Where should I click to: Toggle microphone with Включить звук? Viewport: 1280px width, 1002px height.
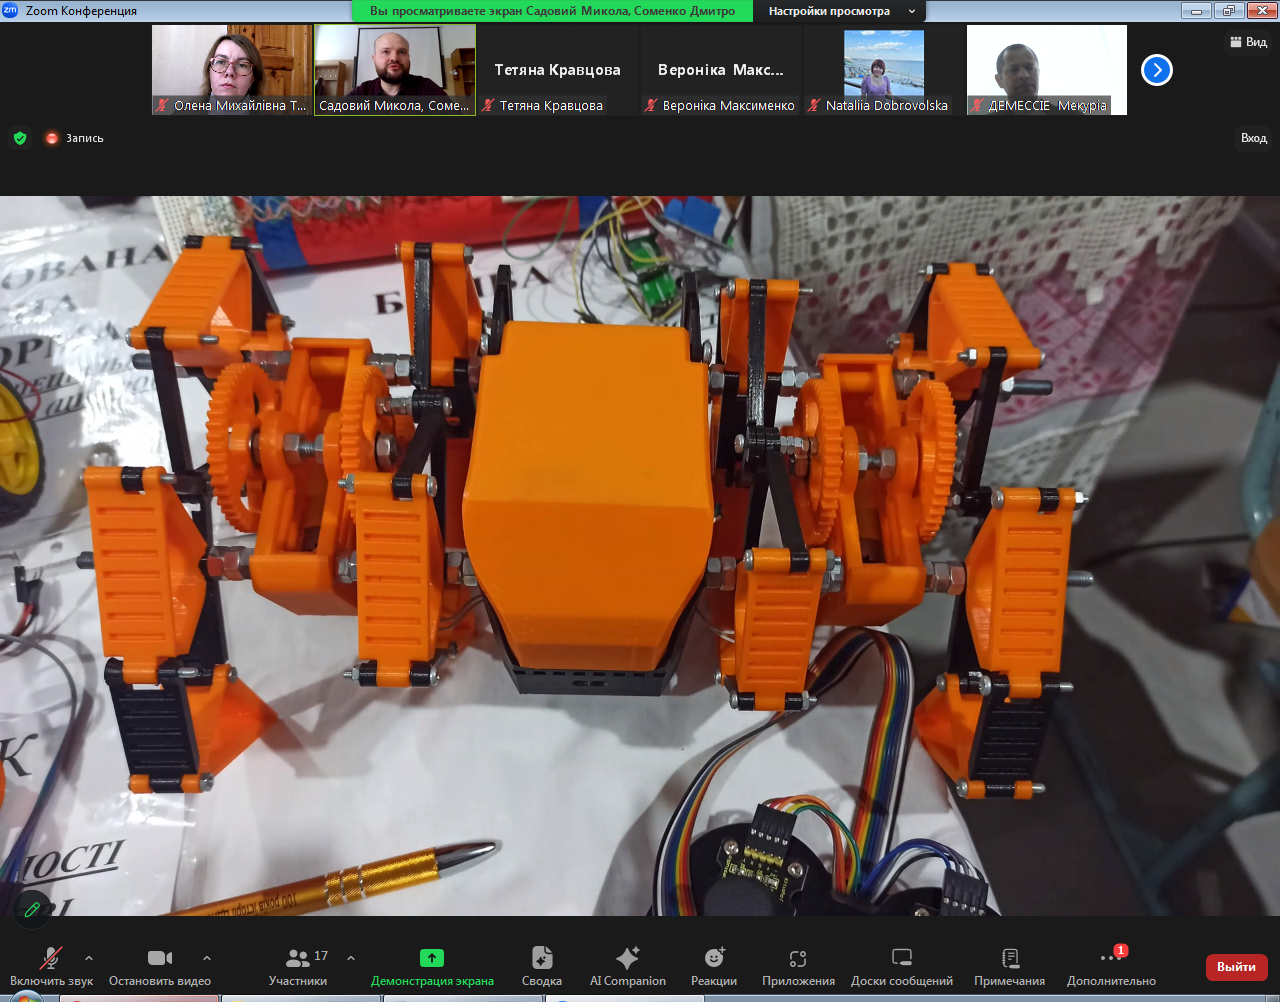point(50,966)
